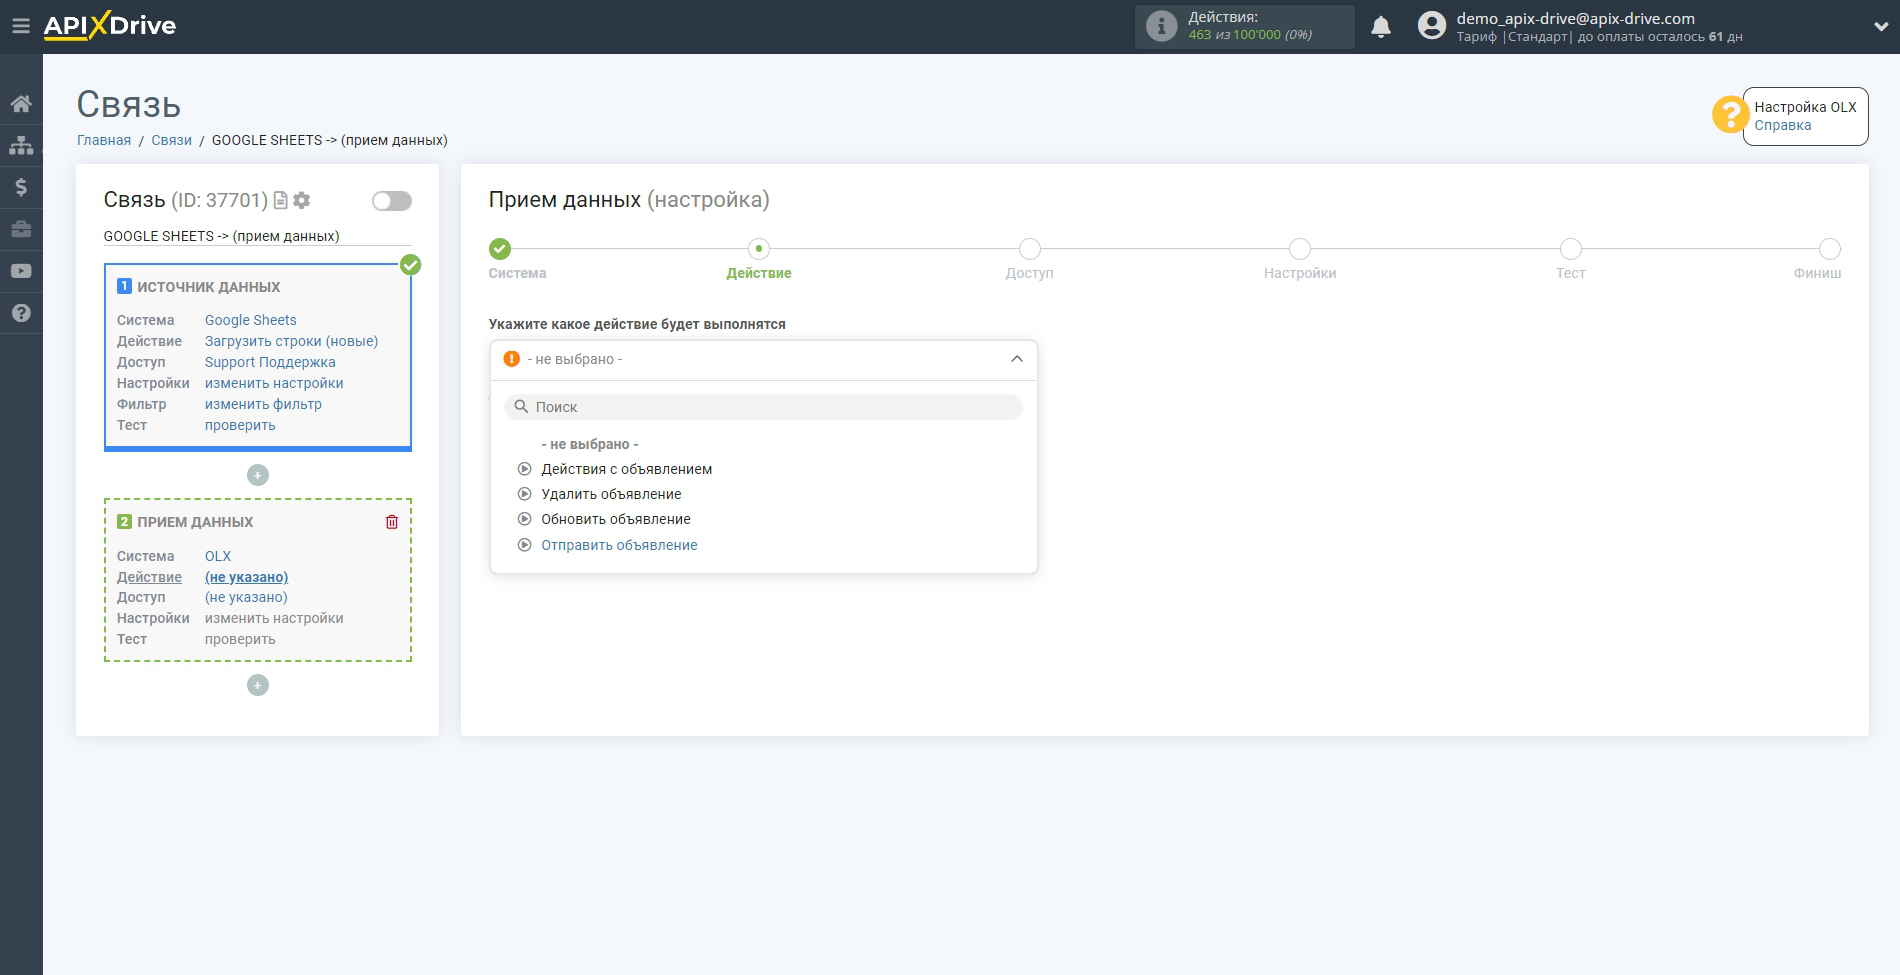Screen dimensions: 1900x975
Task: Select Обновить объявление option
Action: coord(616,519)
